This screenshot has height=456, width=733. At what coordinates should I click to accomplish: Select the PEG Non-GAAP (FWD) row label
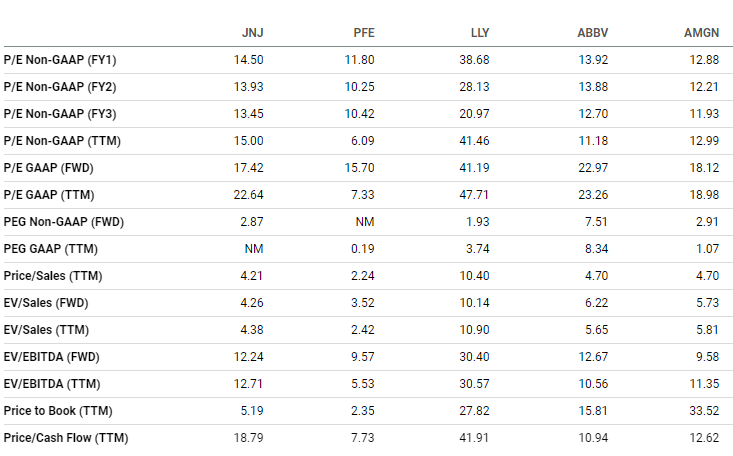(x=64, y=222)
